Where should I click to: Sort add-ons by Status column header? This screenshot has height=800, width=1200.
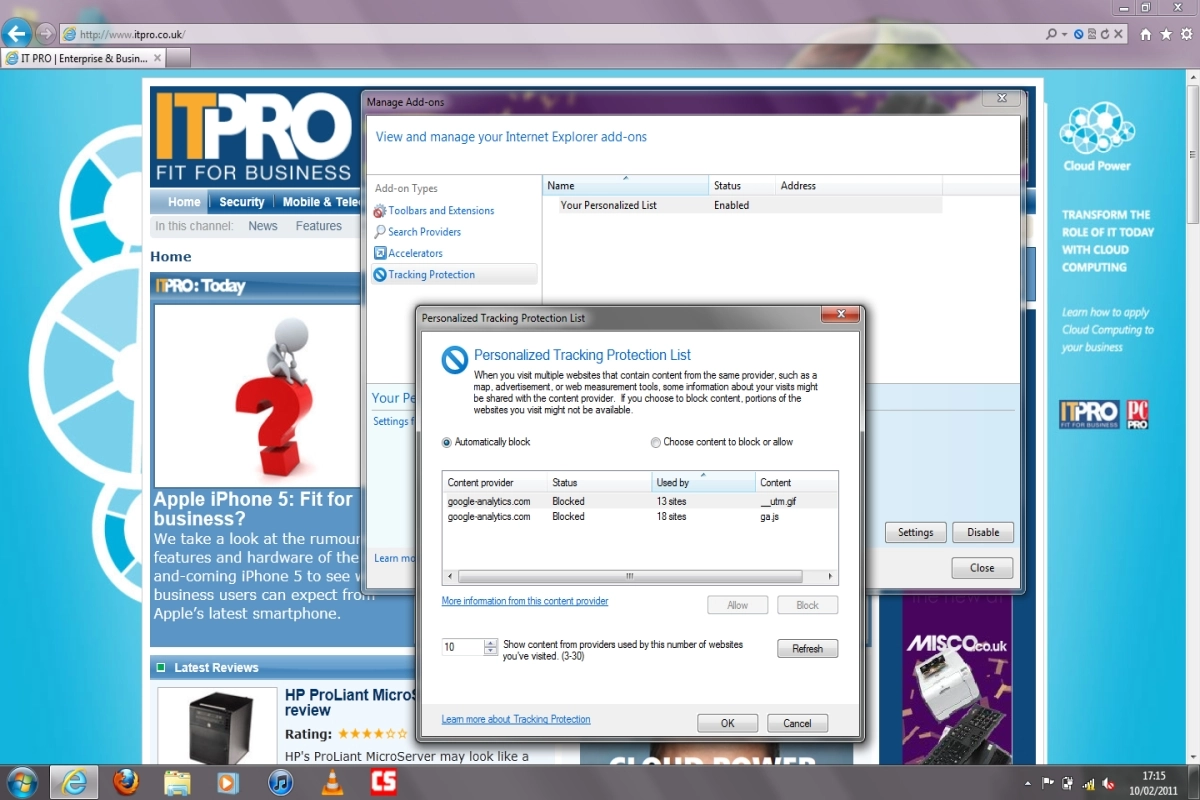tap(742, 186)
